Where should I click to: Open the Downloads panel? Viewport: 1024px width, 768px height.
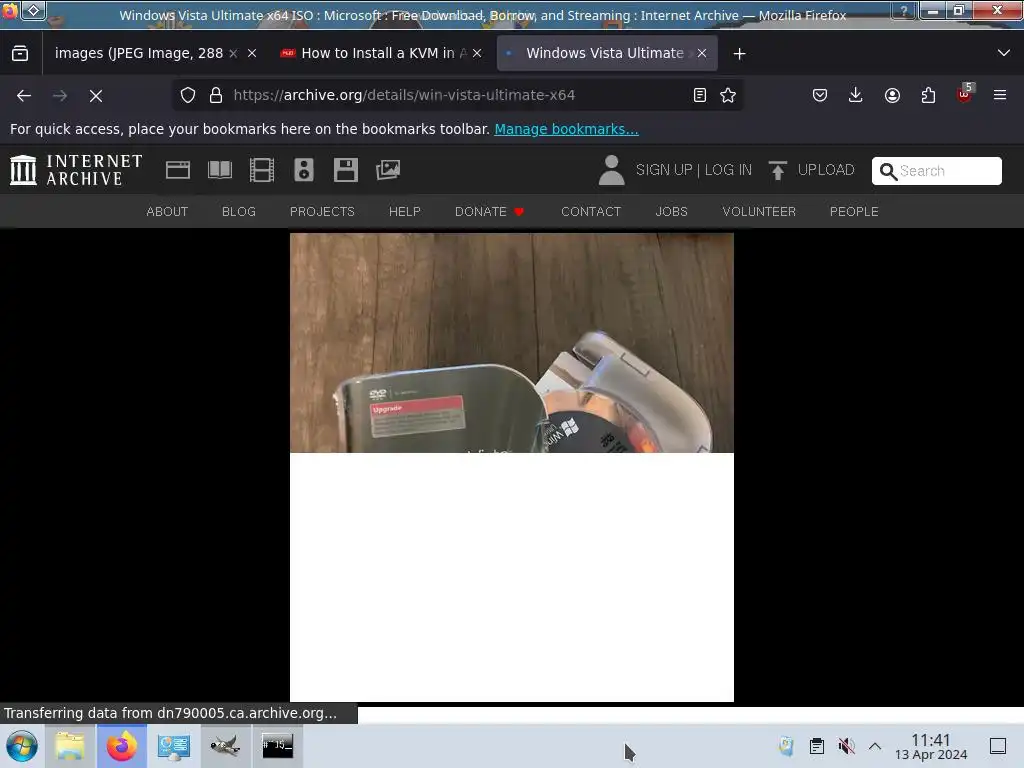pos(856,95)
